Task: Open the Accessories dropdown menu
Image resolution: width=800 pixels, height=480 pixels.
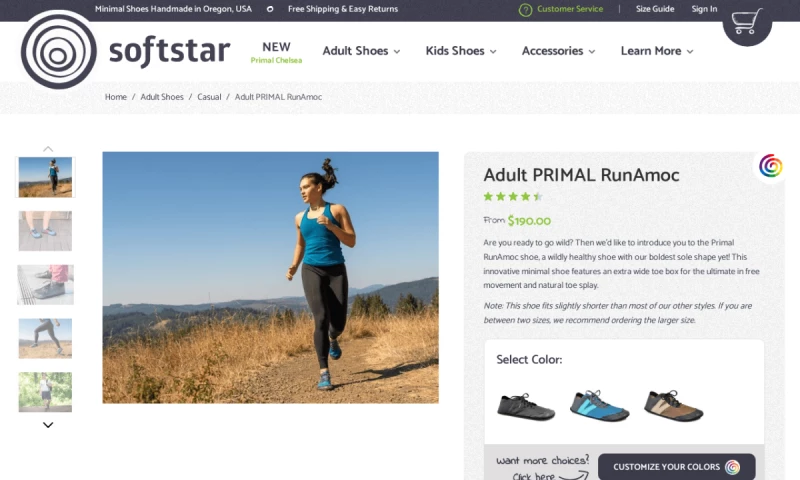Action: [558, 51]
